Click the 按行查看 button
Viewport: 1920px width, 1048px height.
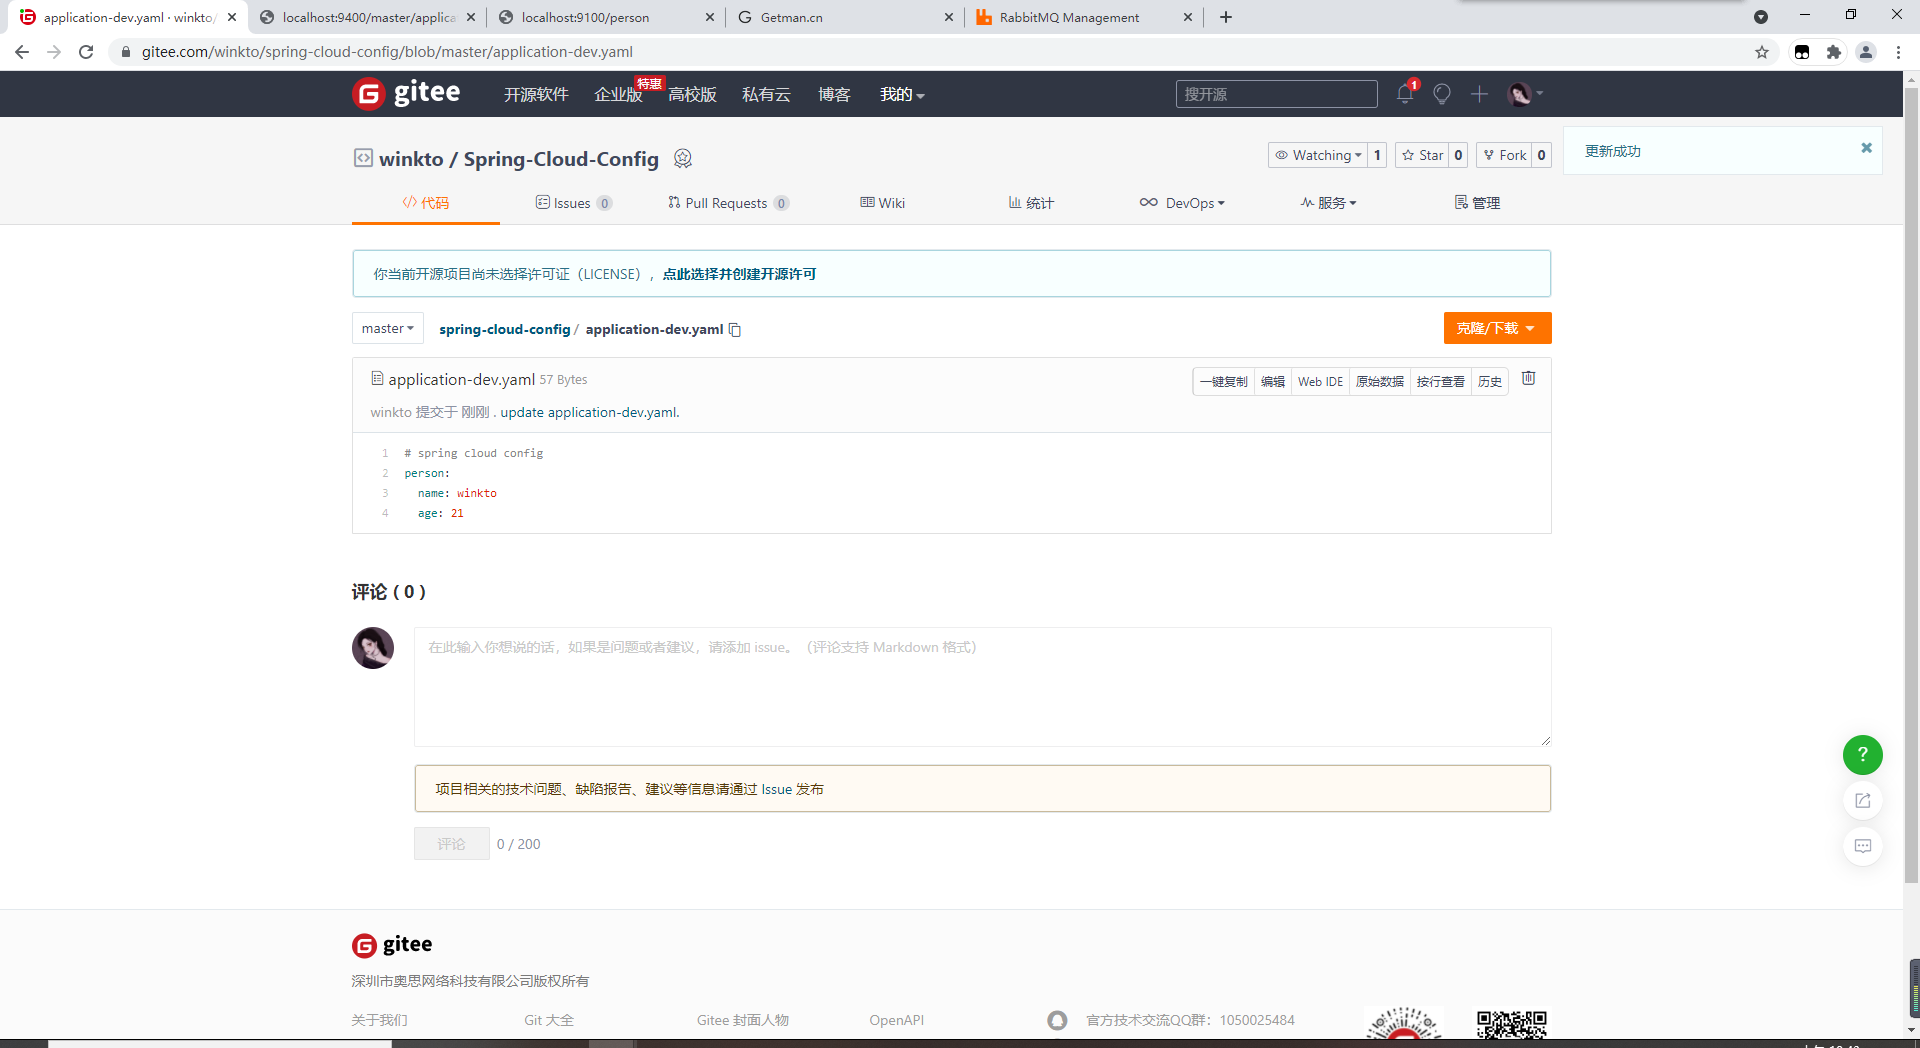[1440, 381]
